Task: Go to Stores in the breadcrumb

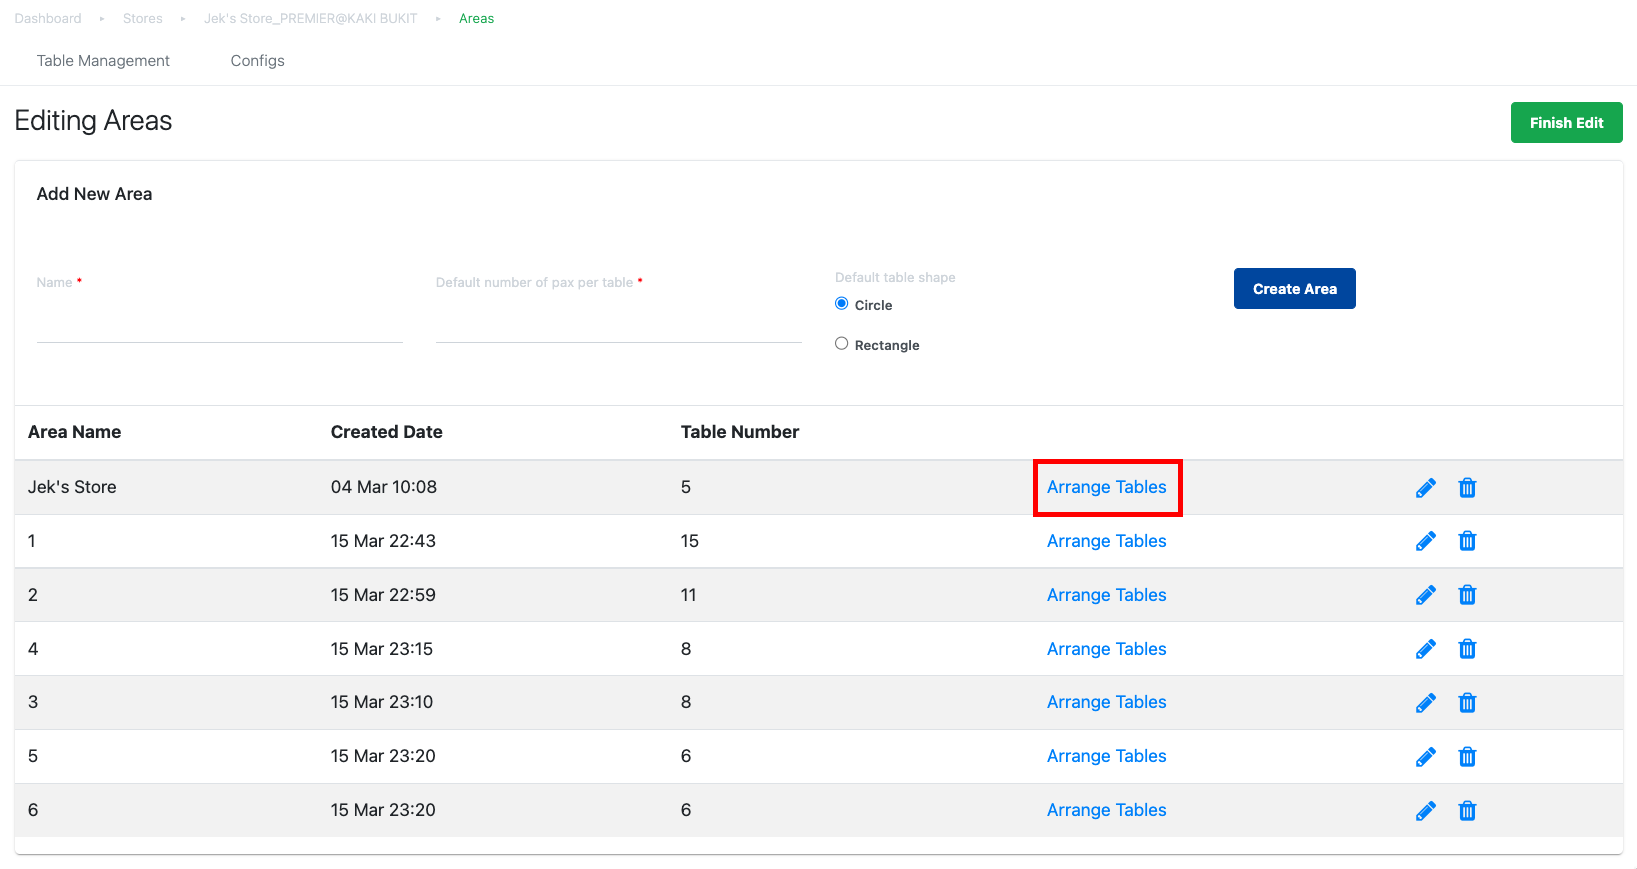Action: coord(143,19)
